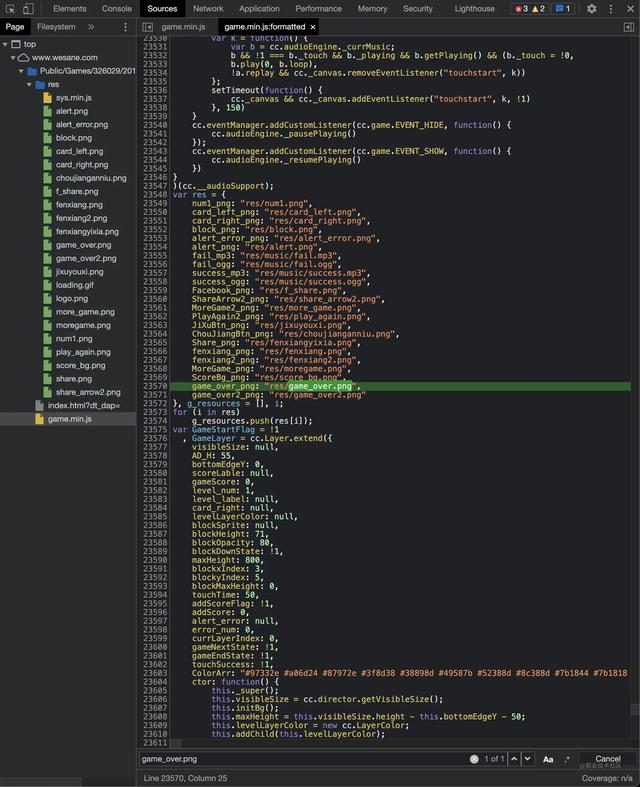640x787 pixels.
Task: Toggle regular expression search option
Action: tap(567, 759)
